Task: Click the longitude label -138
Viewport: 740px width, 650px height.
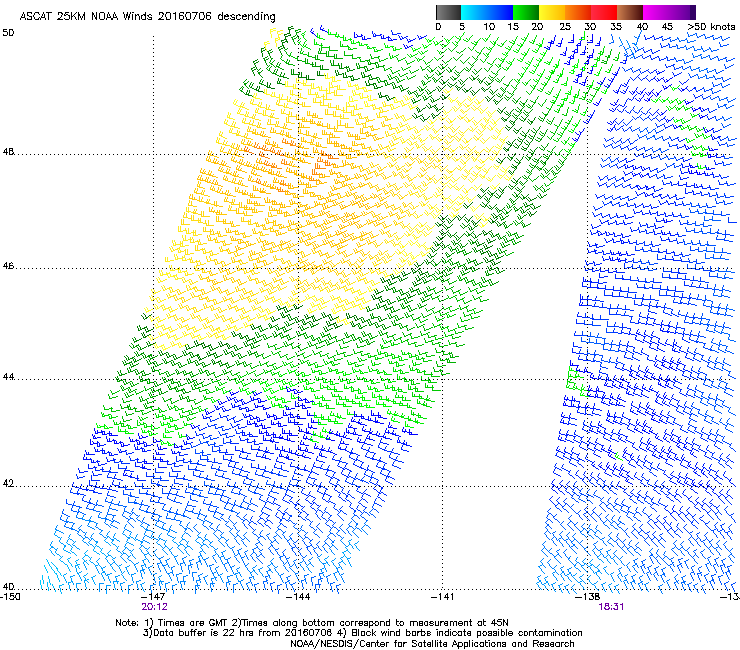Action: tap(588, 597)
